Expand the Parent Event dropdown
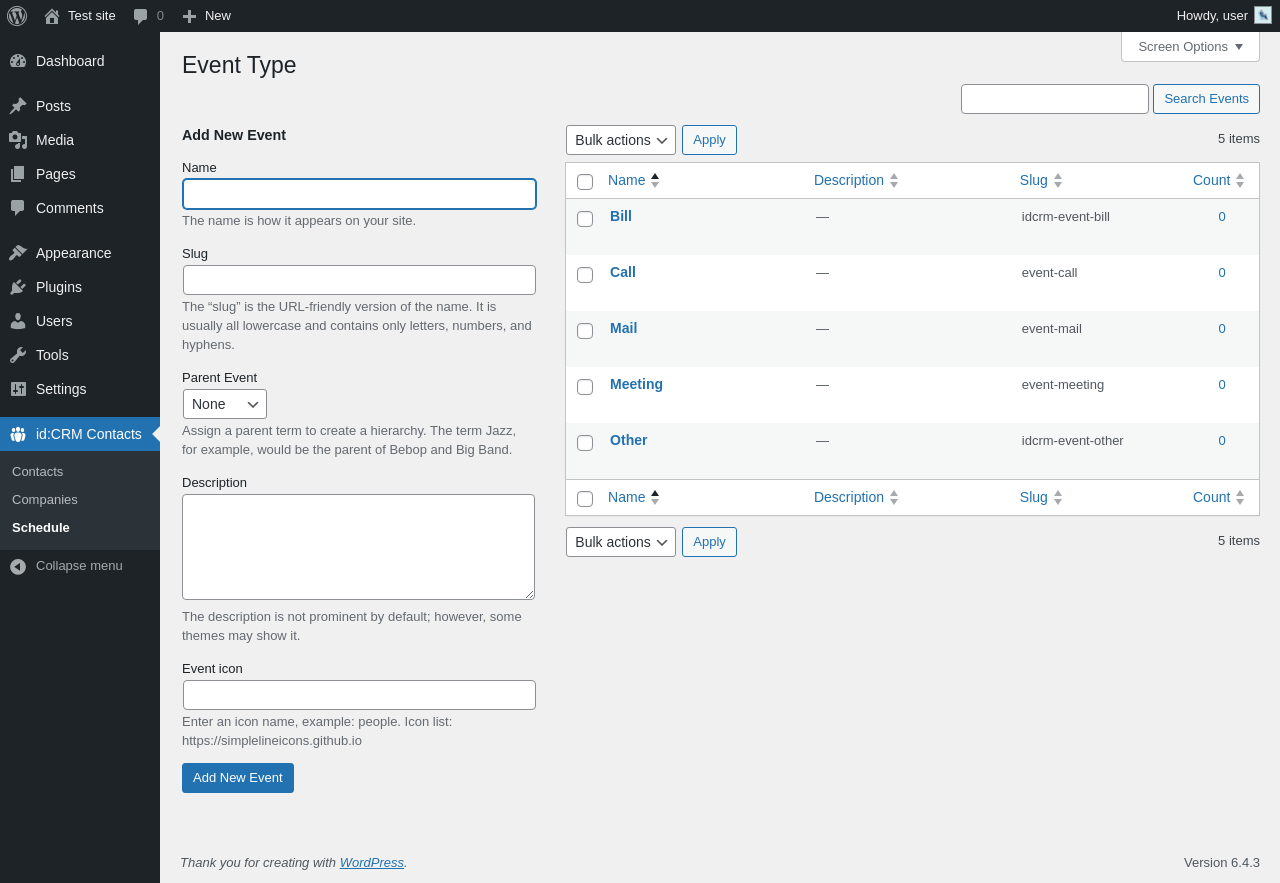This screenshot has height=883, width=1280. pos(225,404)
